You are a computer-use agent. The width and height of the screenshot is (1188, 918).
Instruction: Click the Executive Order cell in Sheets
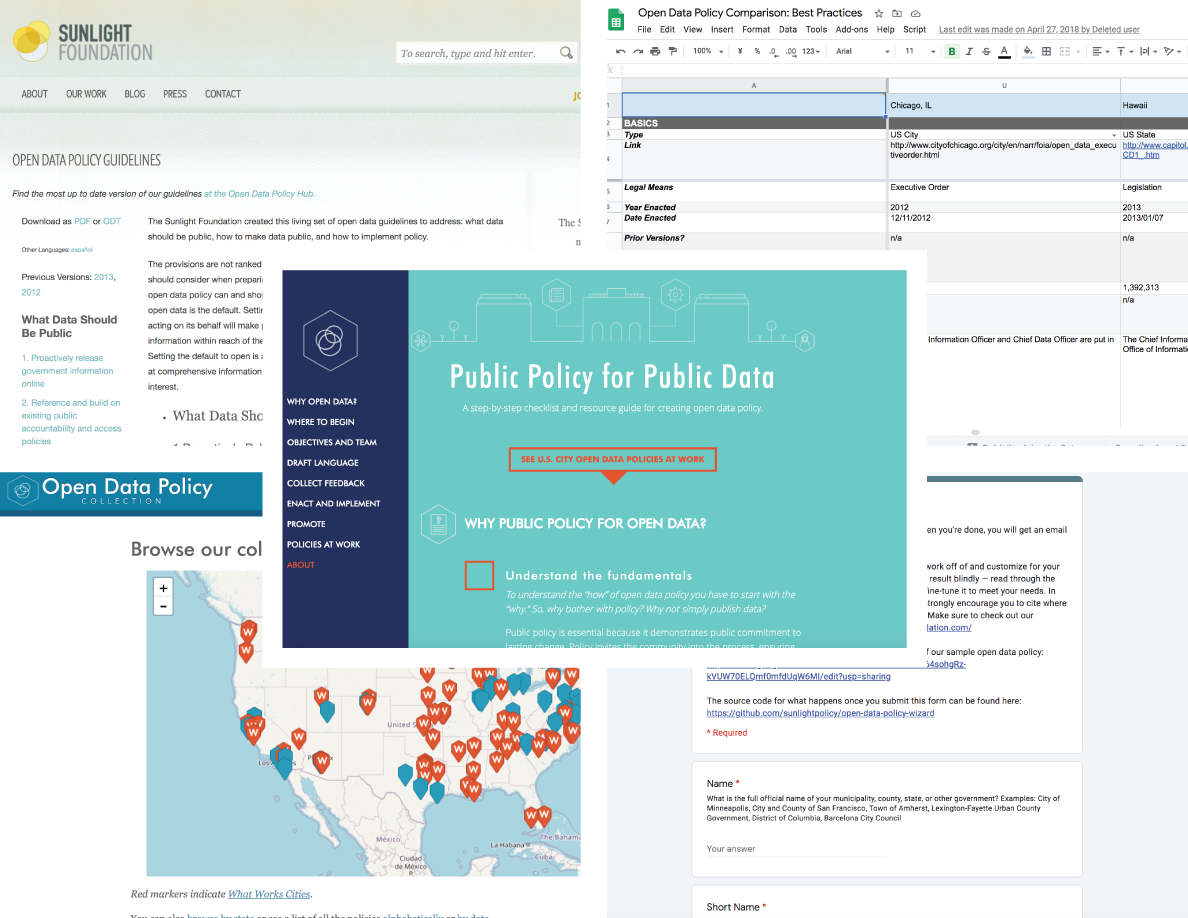1003,191
